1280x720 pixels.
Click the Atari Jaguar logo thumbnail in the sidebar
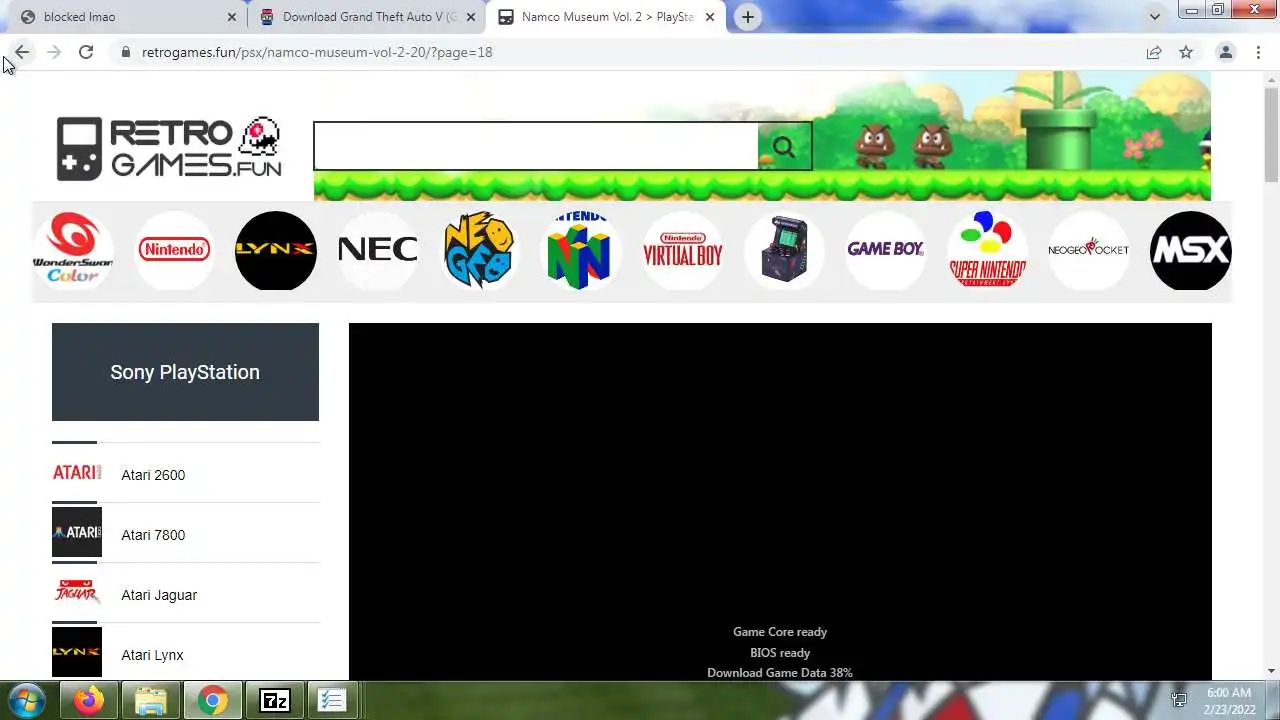pyautogui.click(x=77, y=592)
